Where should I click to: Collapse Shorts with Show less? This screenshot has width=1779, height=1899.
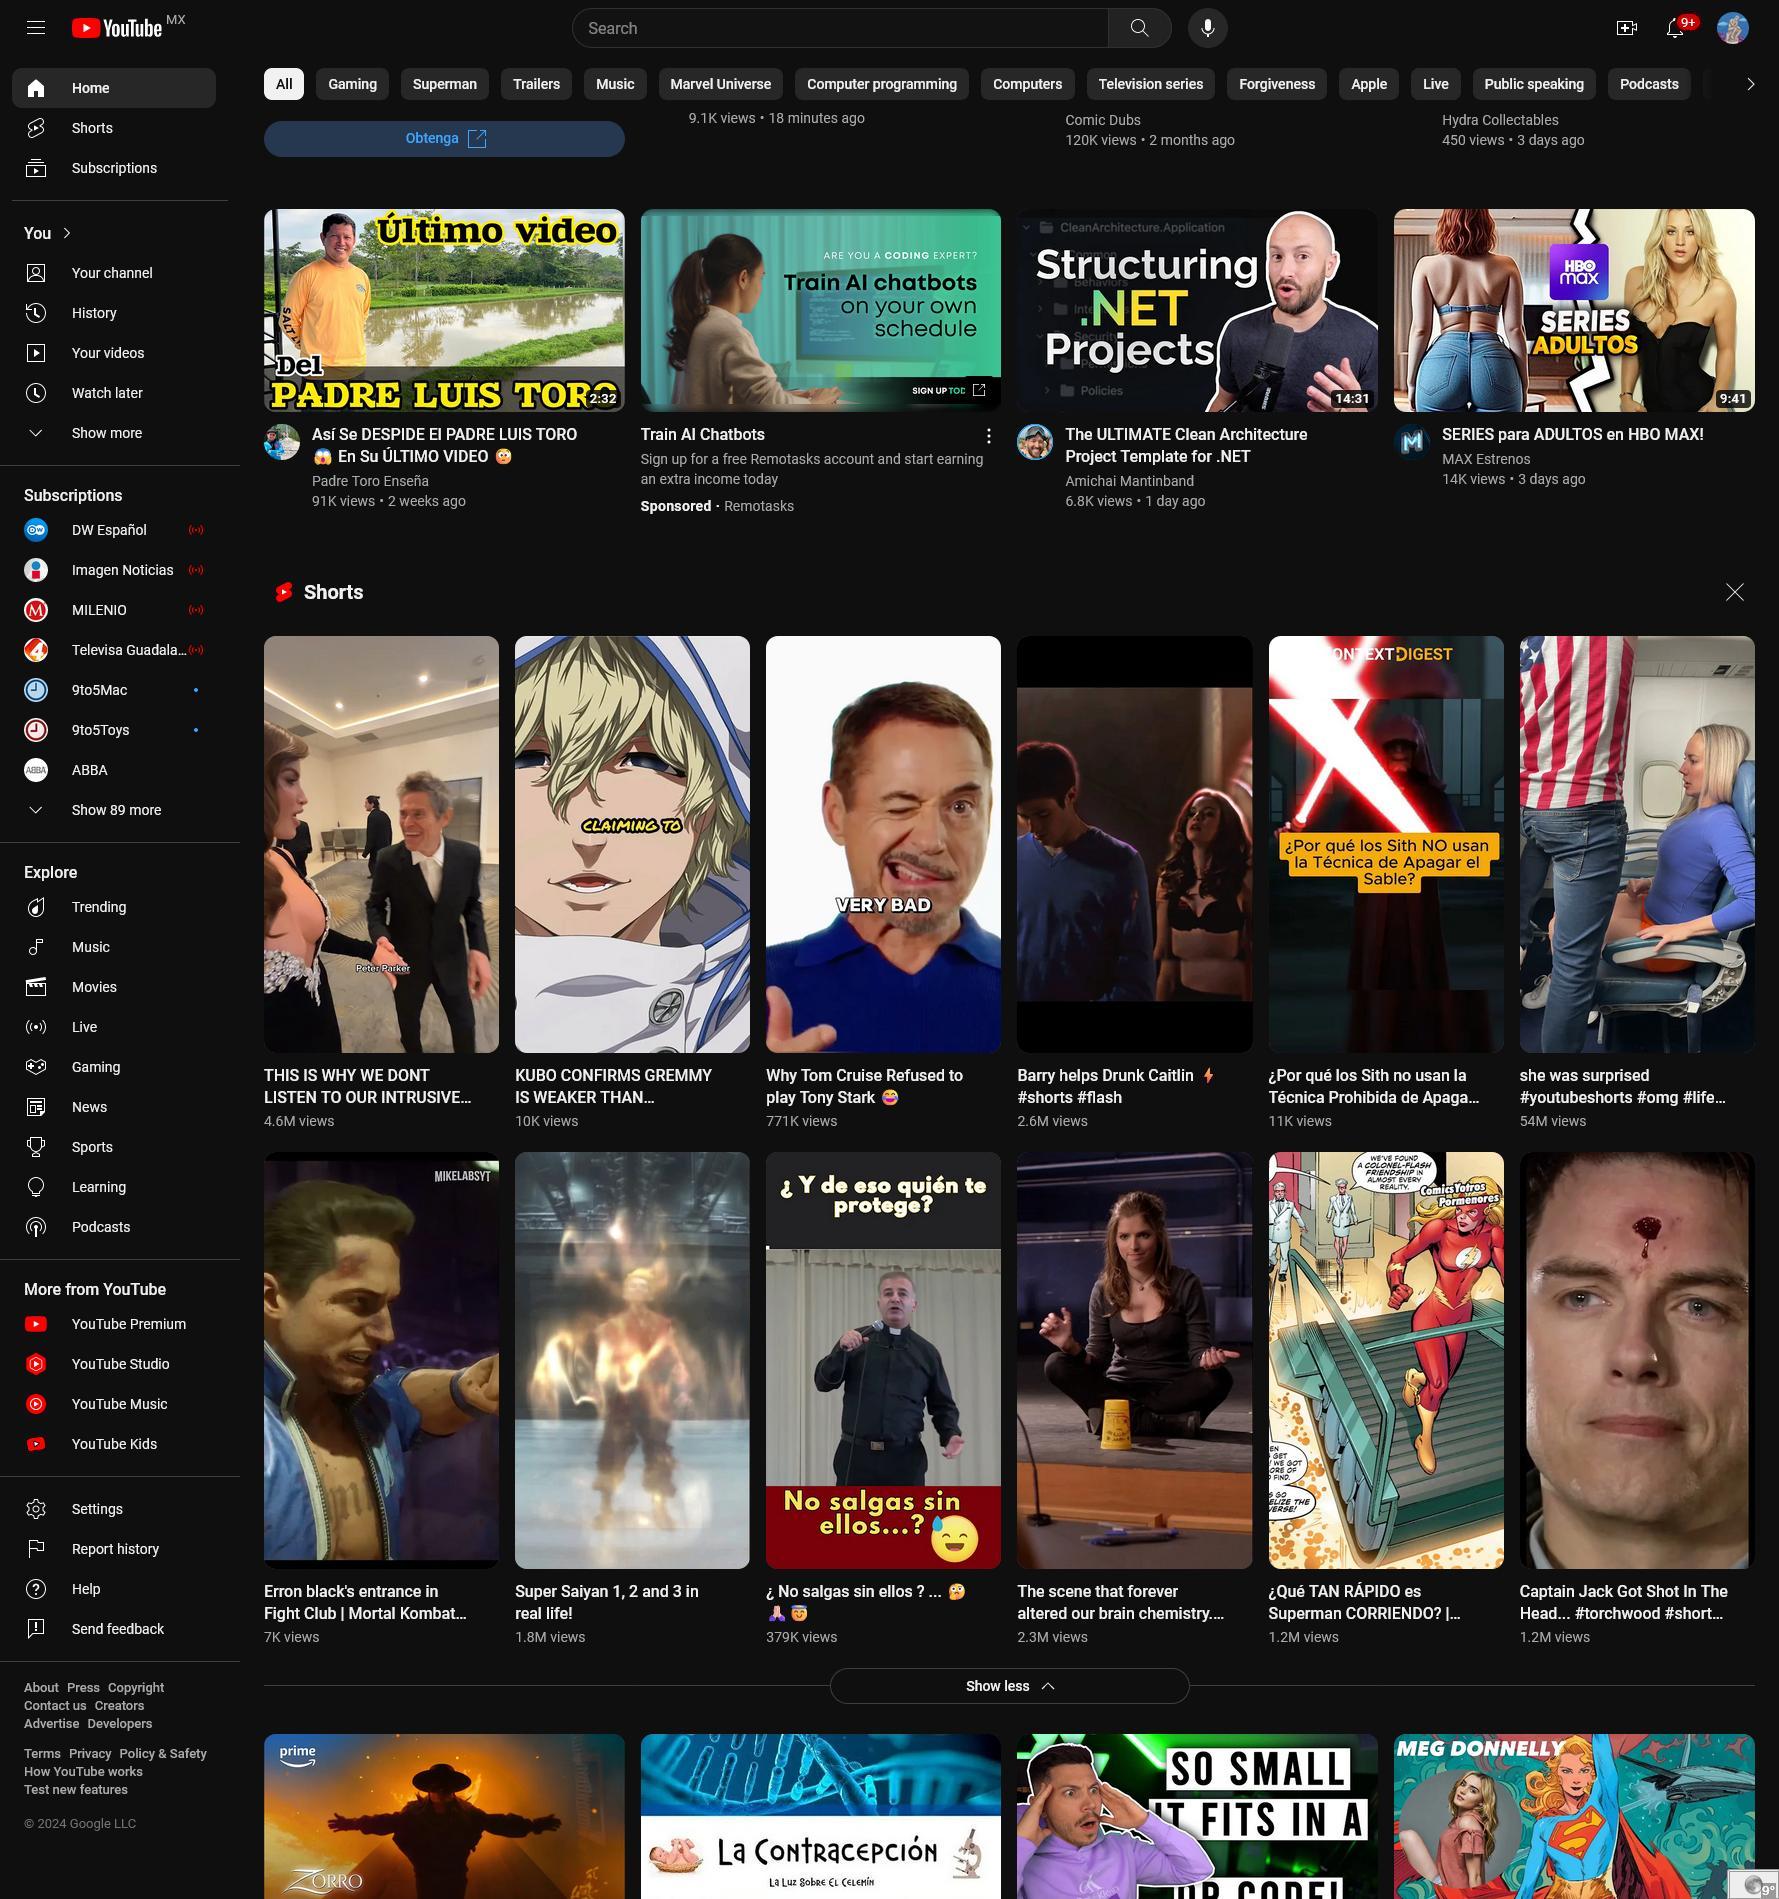(x=1009, y=1686)
